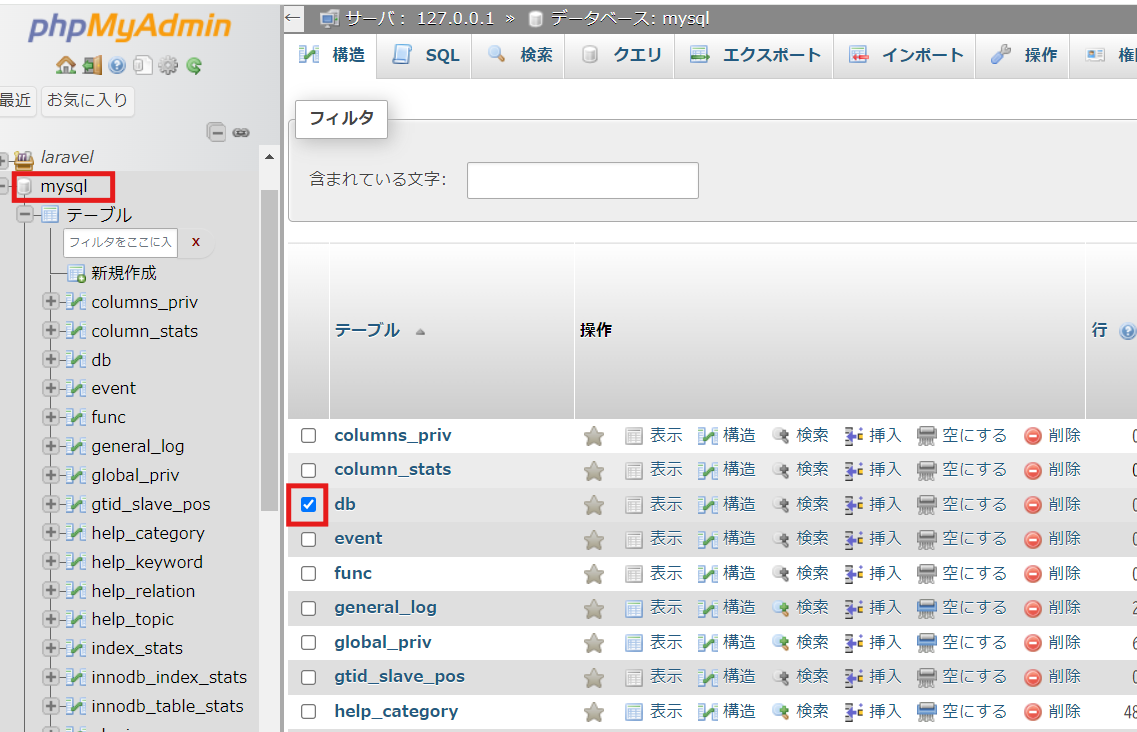Click the search icon for gtid_slave_pos row
Screen dimensions: 1137x732
pos(780,677)
